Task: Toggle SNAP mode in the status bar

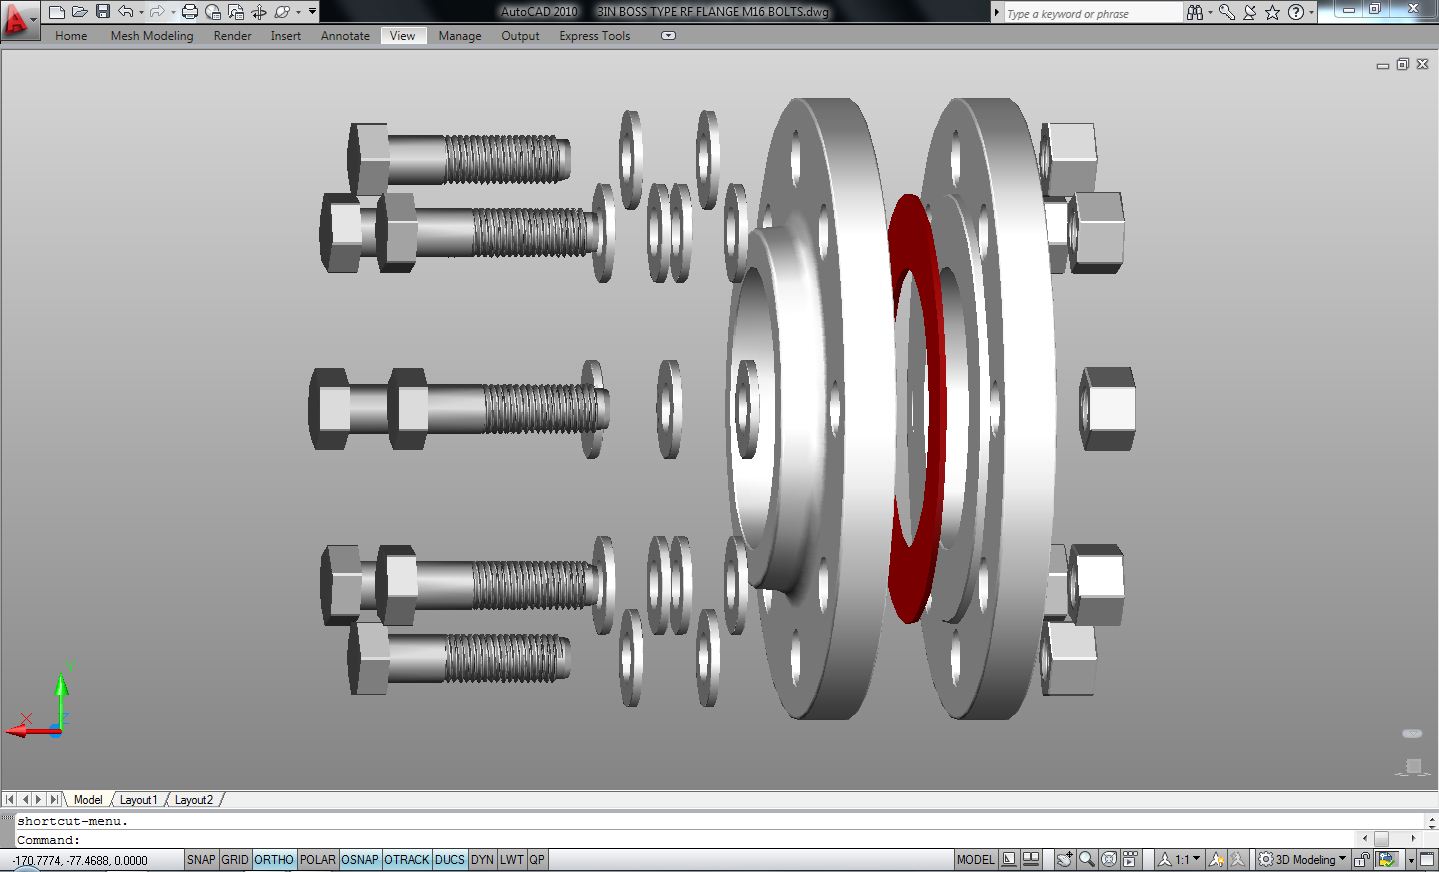Action: (201, 859)
